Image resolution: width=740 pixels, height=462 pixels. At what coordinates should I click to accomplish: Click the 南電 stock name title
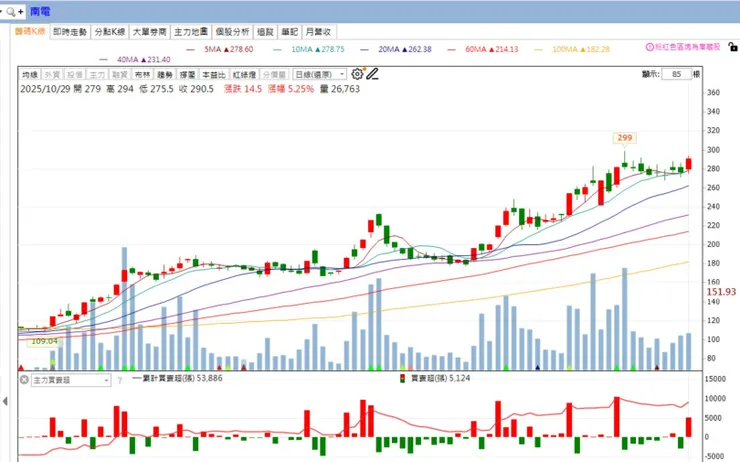pos(40,11)
